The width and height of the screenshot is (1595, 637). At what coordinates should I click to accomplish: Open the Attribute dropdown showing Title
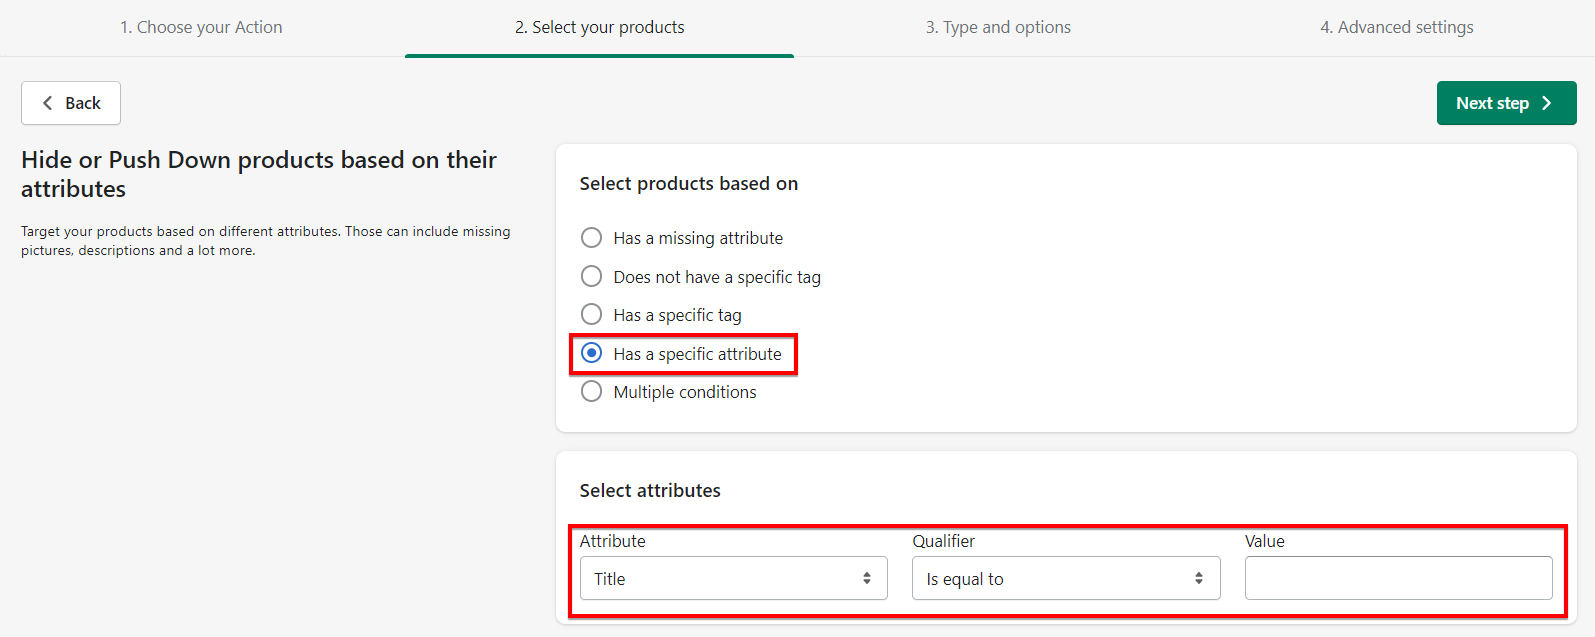click(733, 578)
